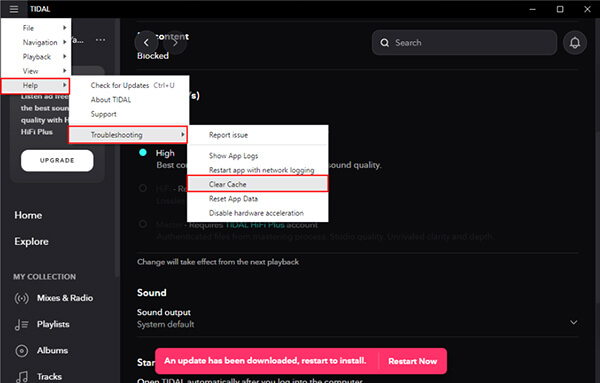Click Restart Now in update banner

coord(412,361)
